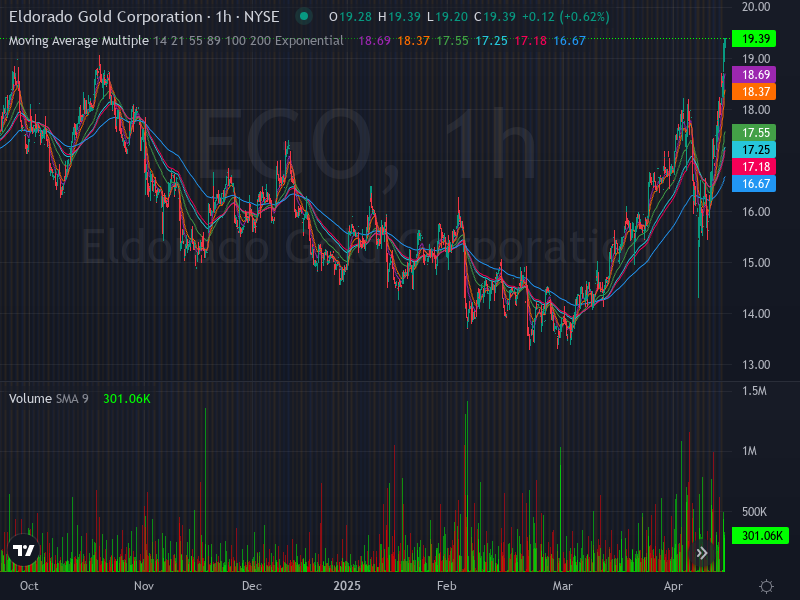This screenshot has width=800, height=600.
Task: Click the Feb label on time axis
Action: [x=446, y=586]
